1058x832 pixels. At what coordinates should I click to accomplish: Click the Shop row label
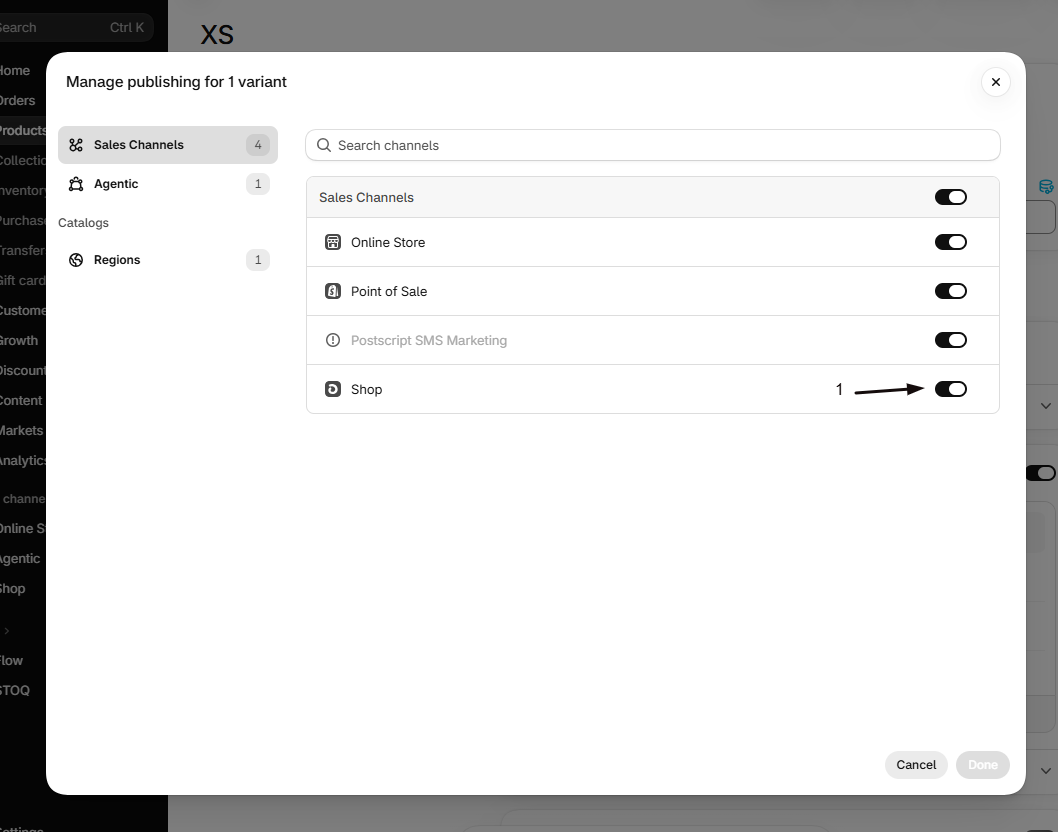point(366,389)
